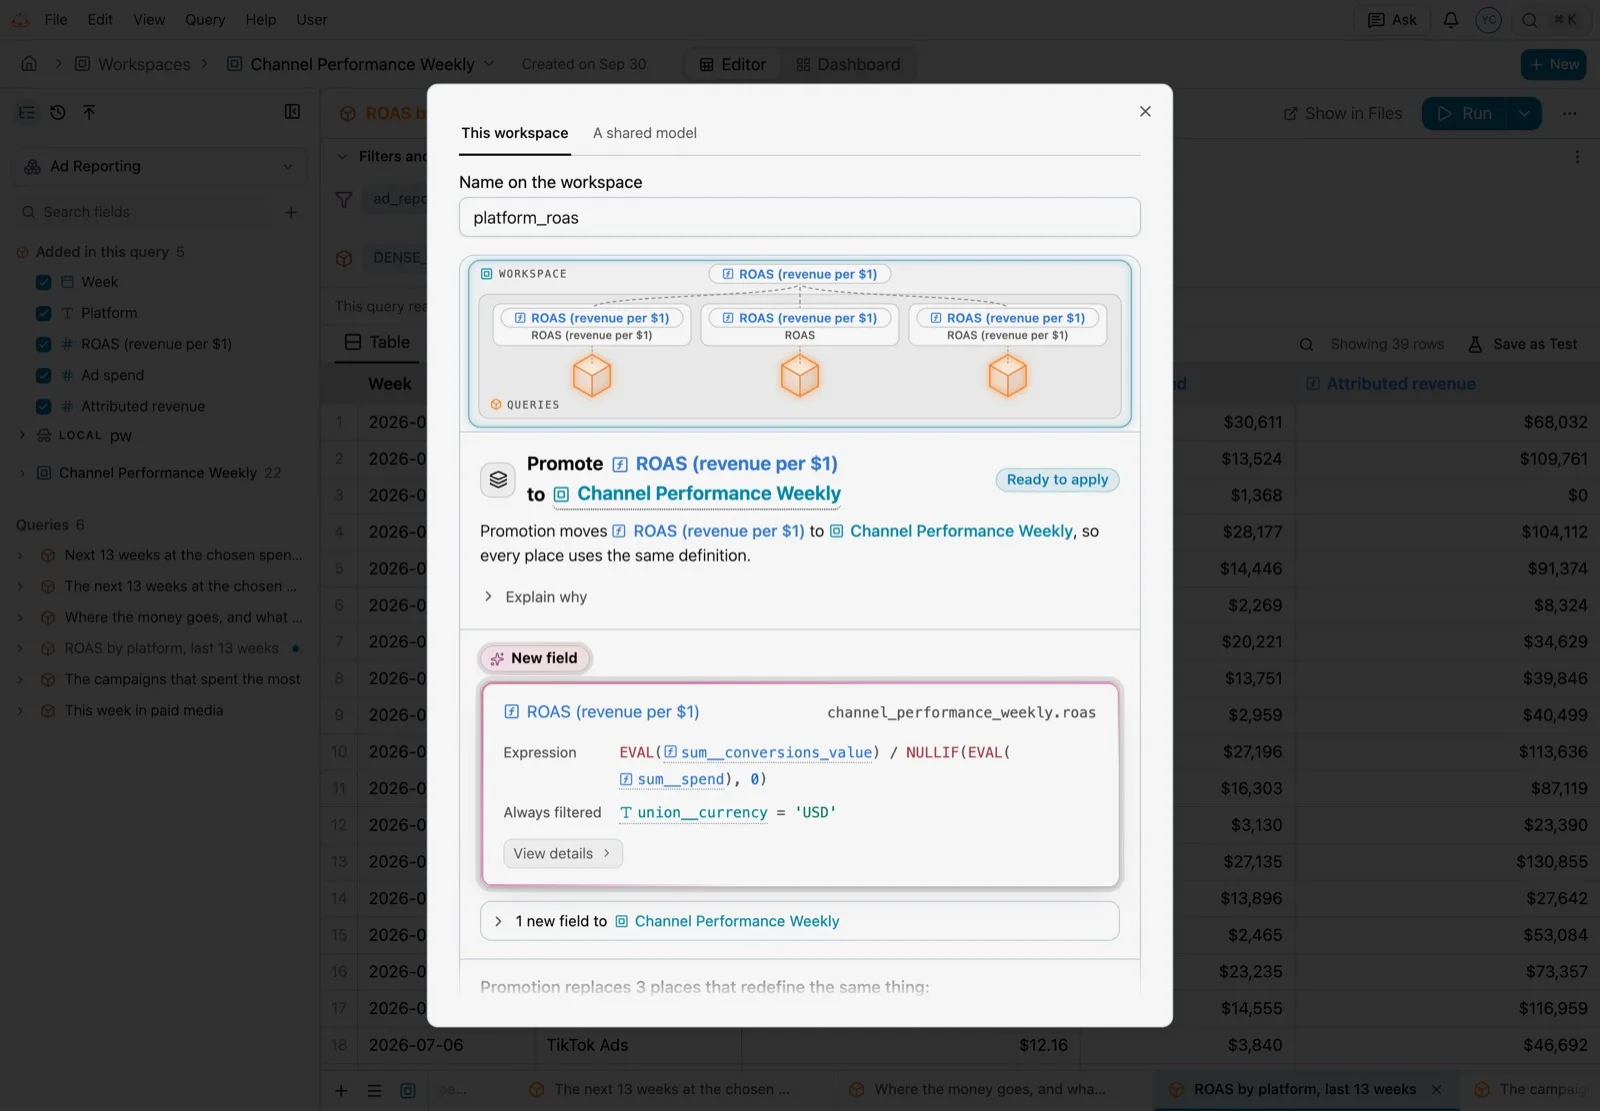Uncheck Ad spend field checkbox
Viewport: 1600px width, 1111px height.
tap(43, 375)
